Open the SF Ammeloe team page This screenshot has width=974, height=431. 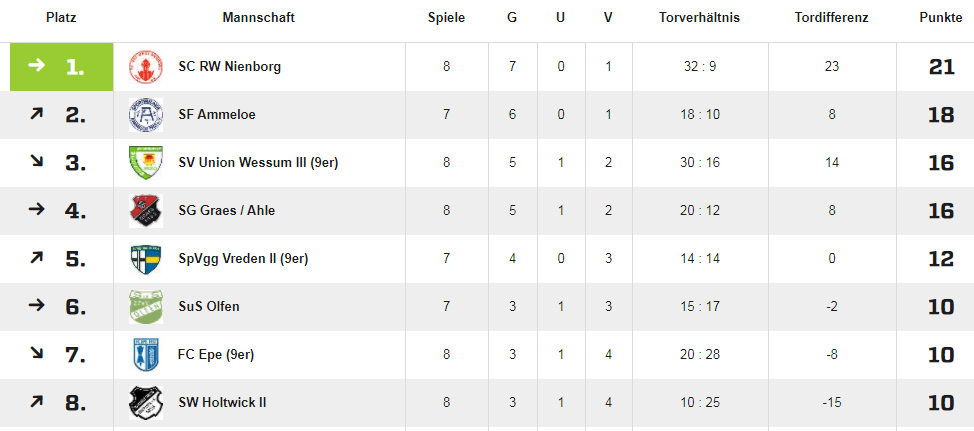click(x=217, y=114)
